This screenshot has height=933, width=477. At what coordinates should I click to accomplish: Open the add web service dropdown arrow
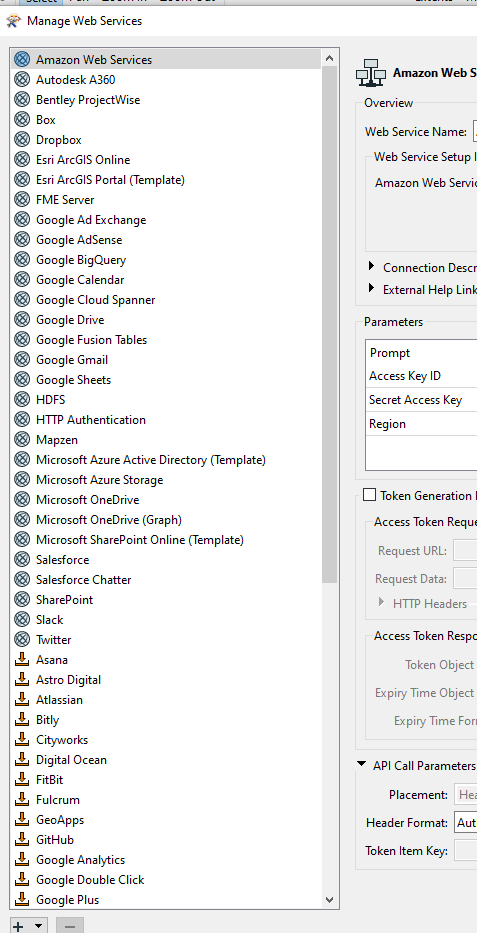[x=39, y=926]
